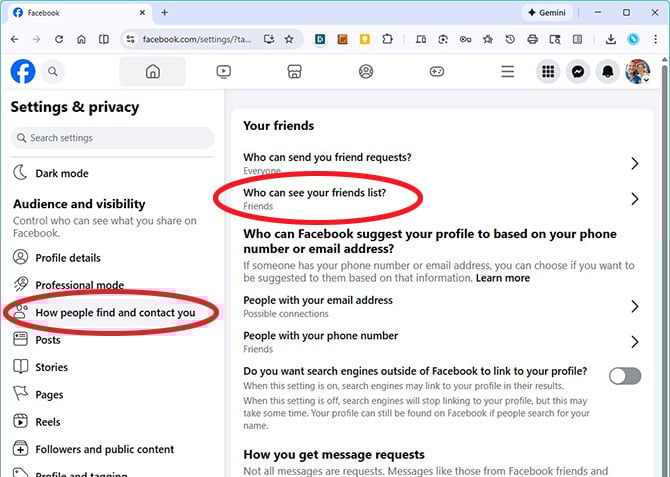Viewport: 670px width, 477px height.
Task: Open the browser Downloads icon
Action: (x=611, y=39)
